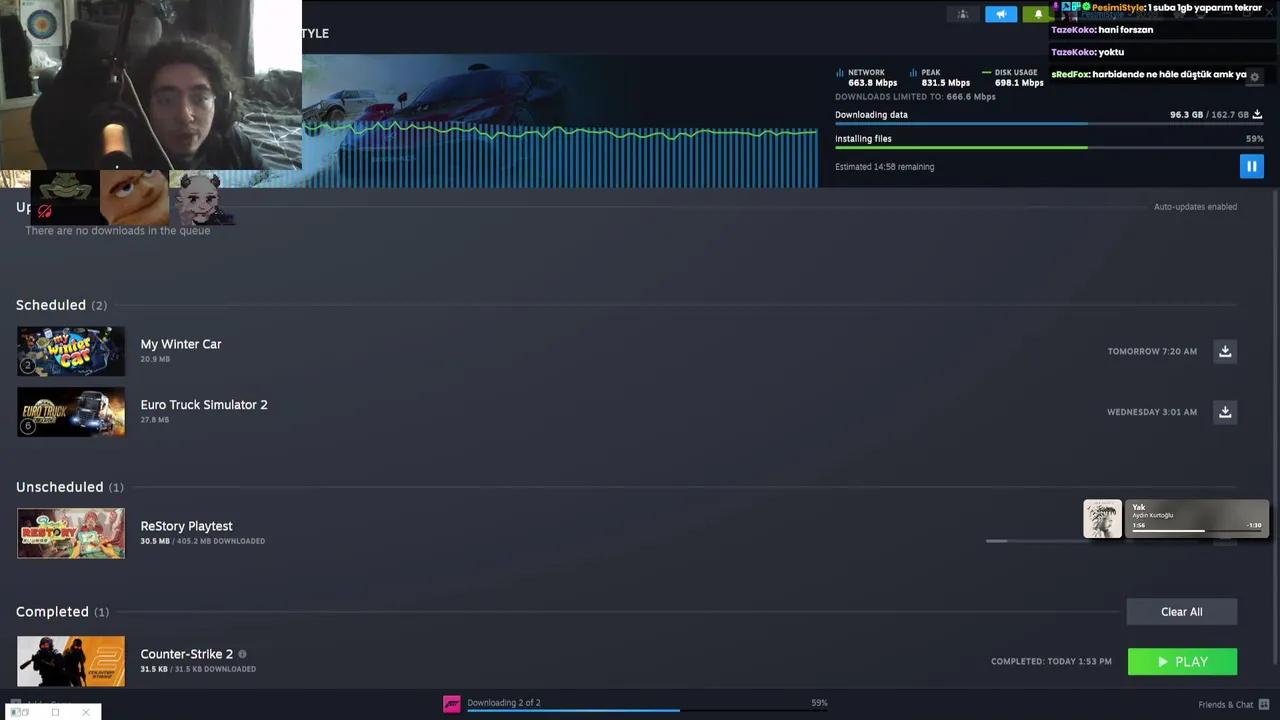Open Counter-Strike 2 thumbnail

(x=71, y=661)
